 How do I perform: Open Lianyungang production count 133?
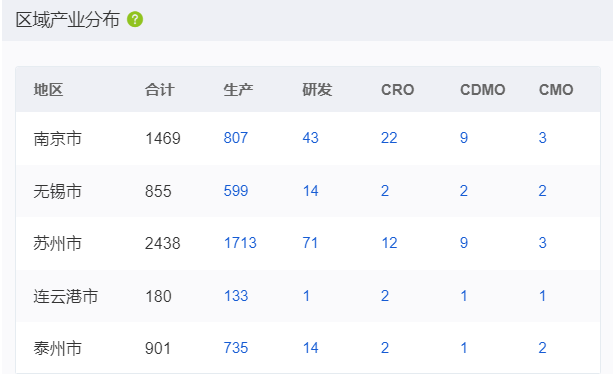tap(236, 296)
